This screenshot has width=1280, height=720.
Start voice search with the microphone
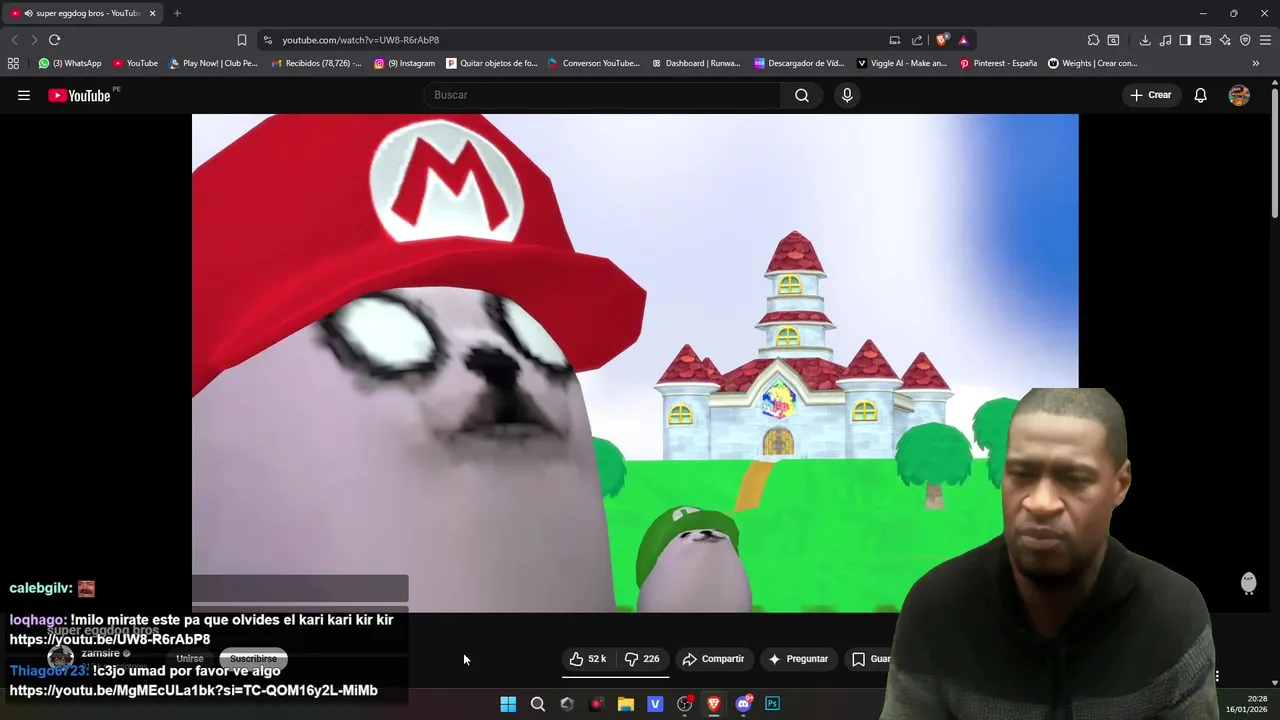(x=847, y=95)
